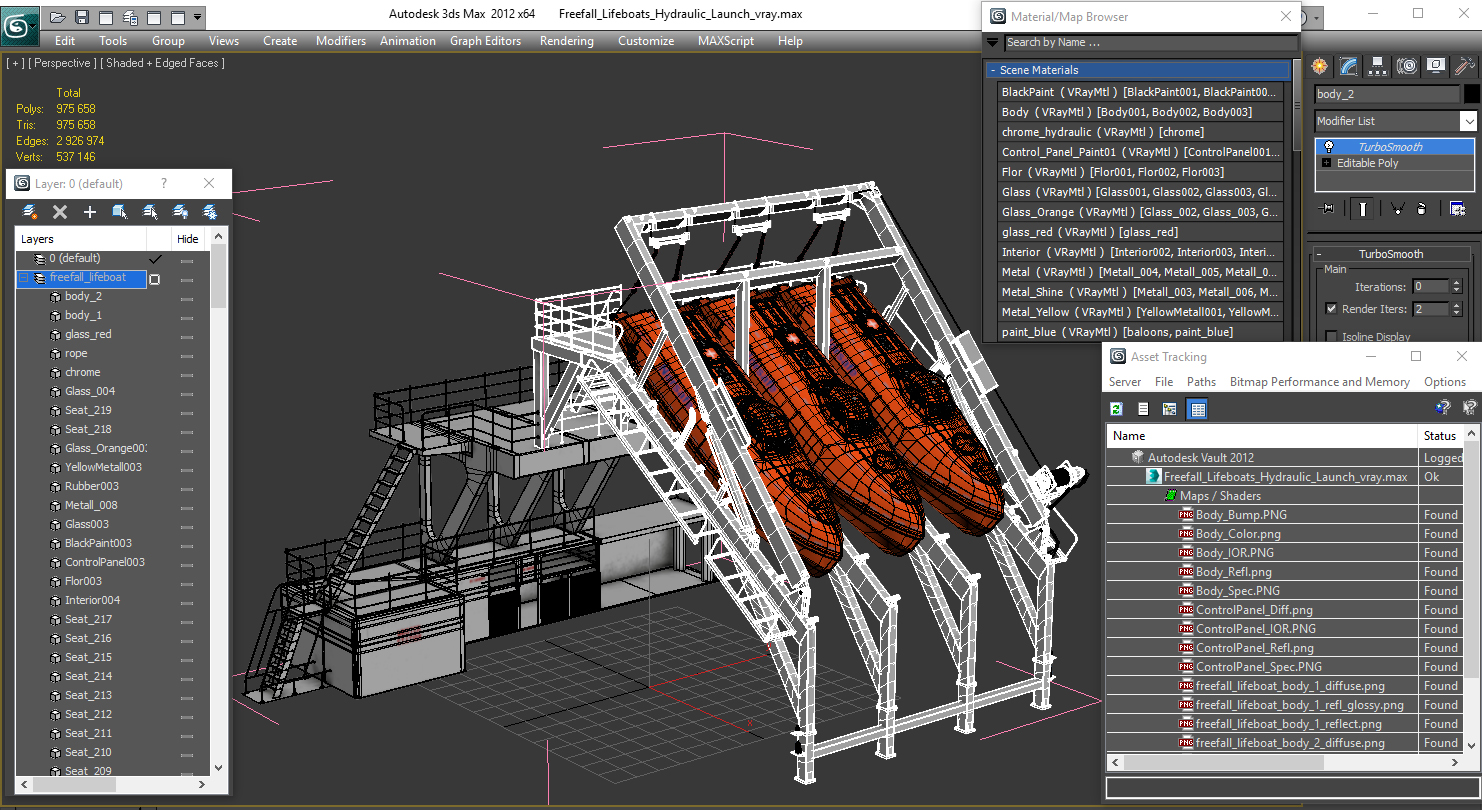
Task: Toggle Show End Result icon
Action: click(1362, 208)
